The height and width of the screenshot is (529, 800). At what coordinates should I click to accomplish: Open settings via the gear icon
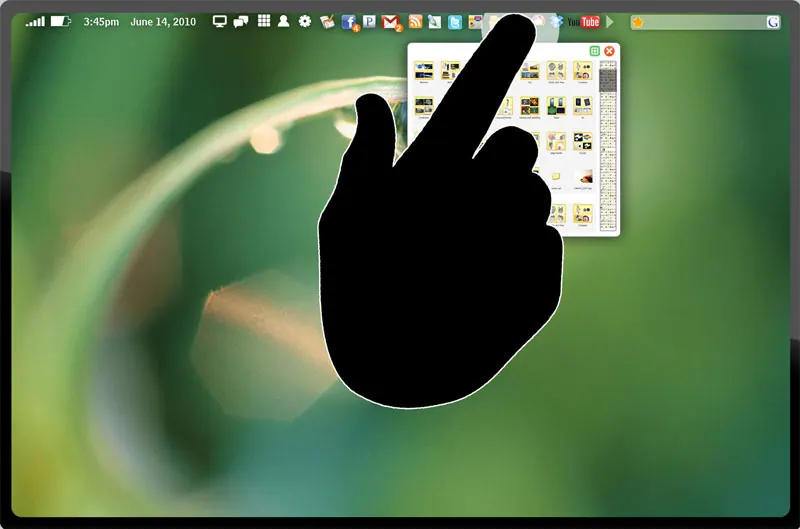(x=305, y=21)
